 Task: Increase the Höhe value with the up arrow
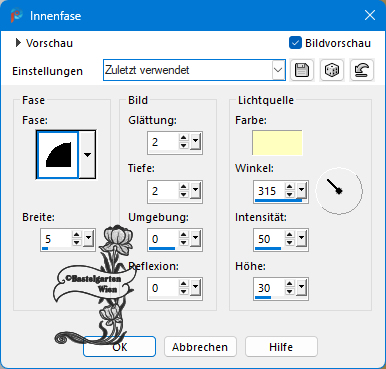click(290, 284)
